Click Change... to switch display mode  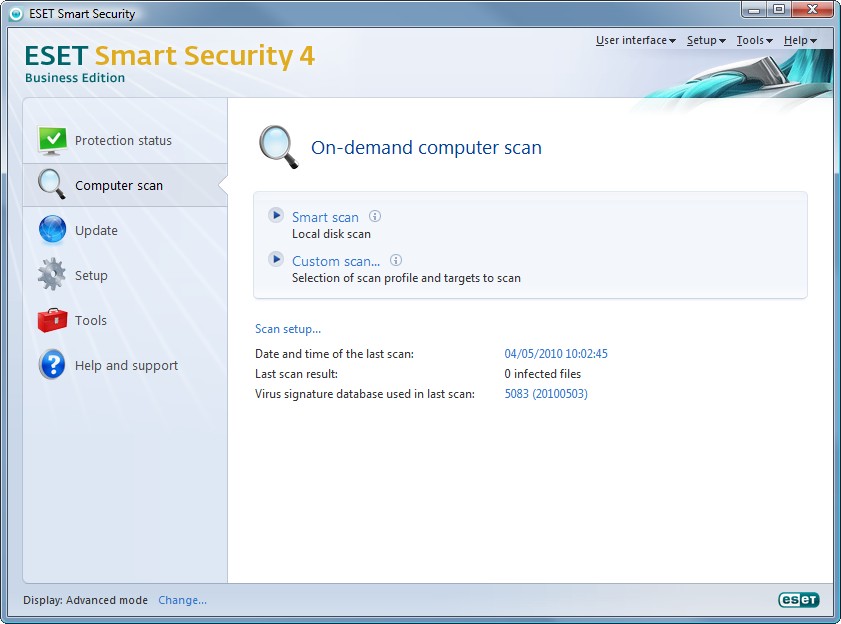click(x=182, y=600)
